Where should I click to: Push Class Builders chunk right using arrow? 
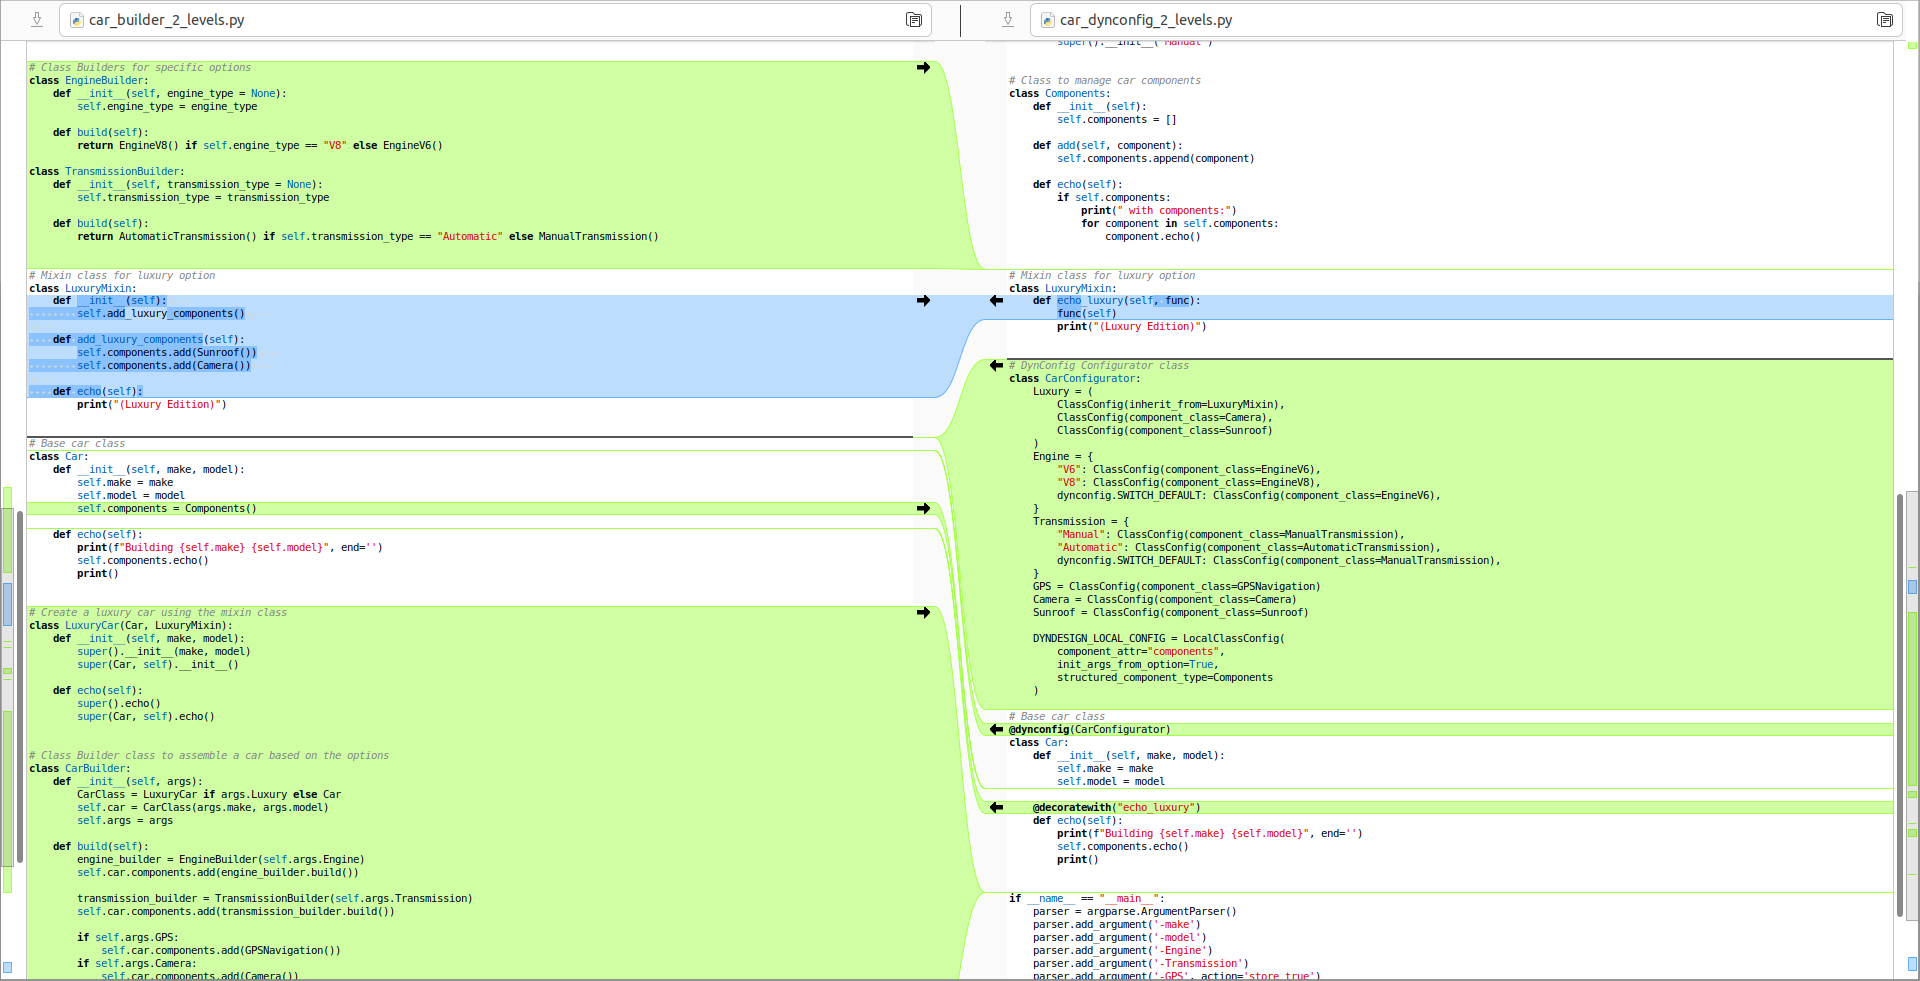point(923,67)
